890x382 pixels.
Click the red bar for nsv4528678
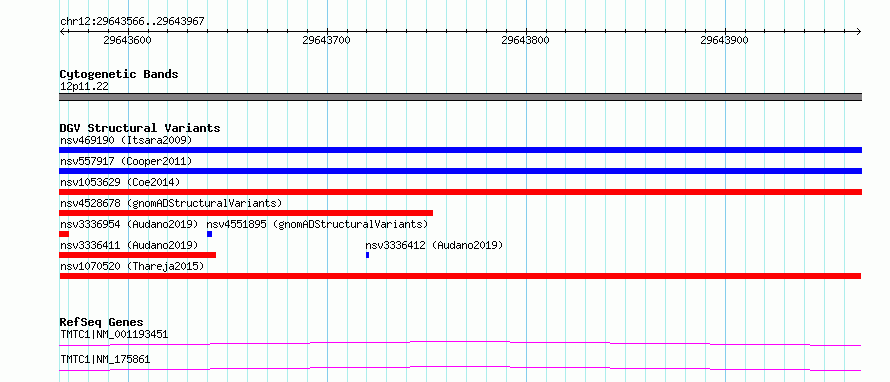point(246,213)
